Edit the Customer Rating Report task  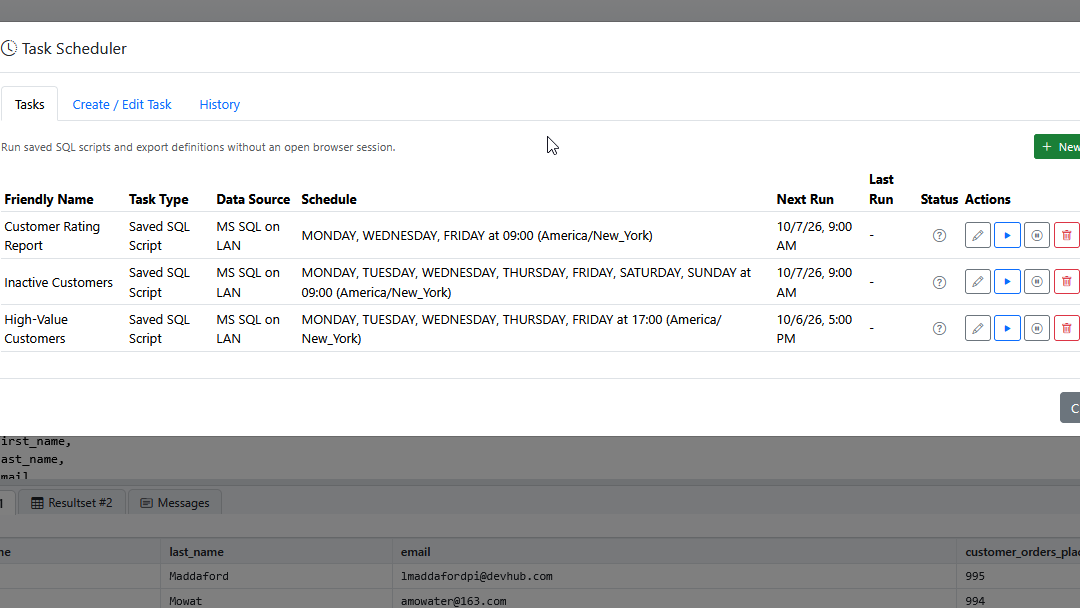coord(977,235)
